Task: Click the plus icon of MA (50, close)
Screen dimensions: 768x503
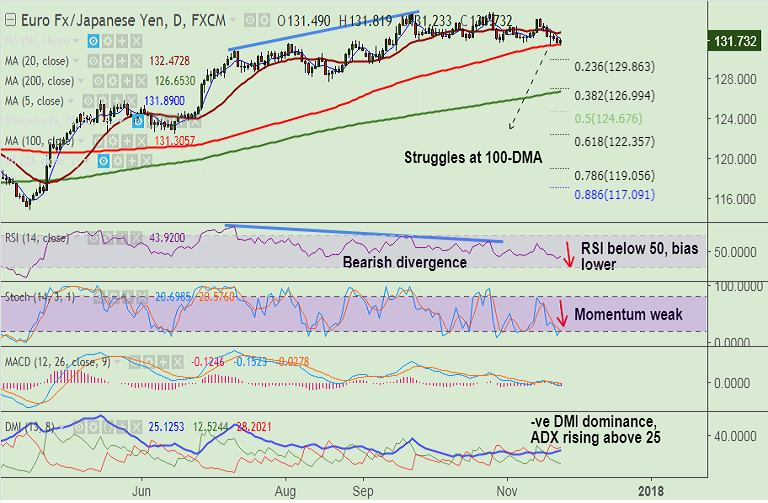Action: coord(122,41)
